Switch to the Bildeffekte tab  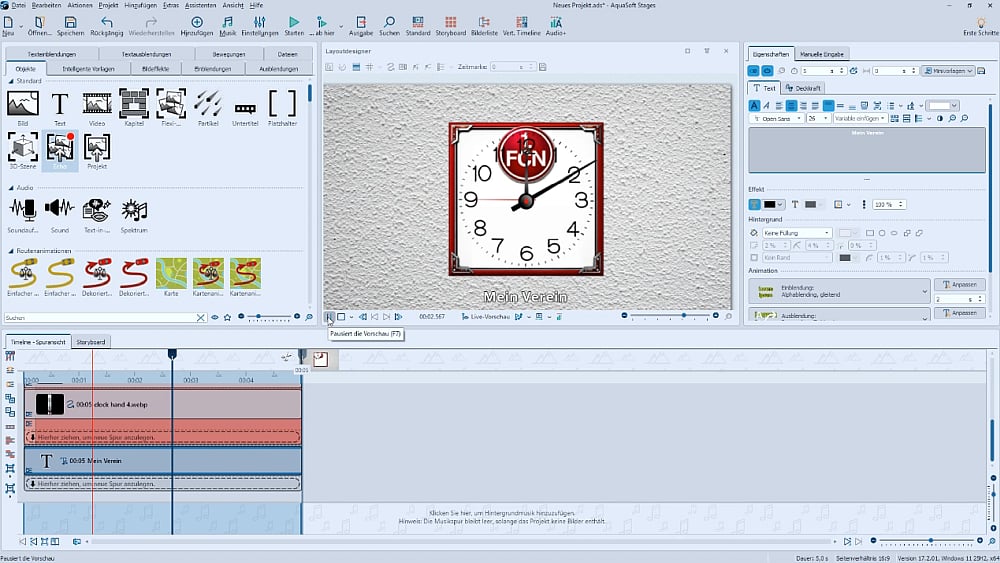pyautogui.click(x=156, y=69)
